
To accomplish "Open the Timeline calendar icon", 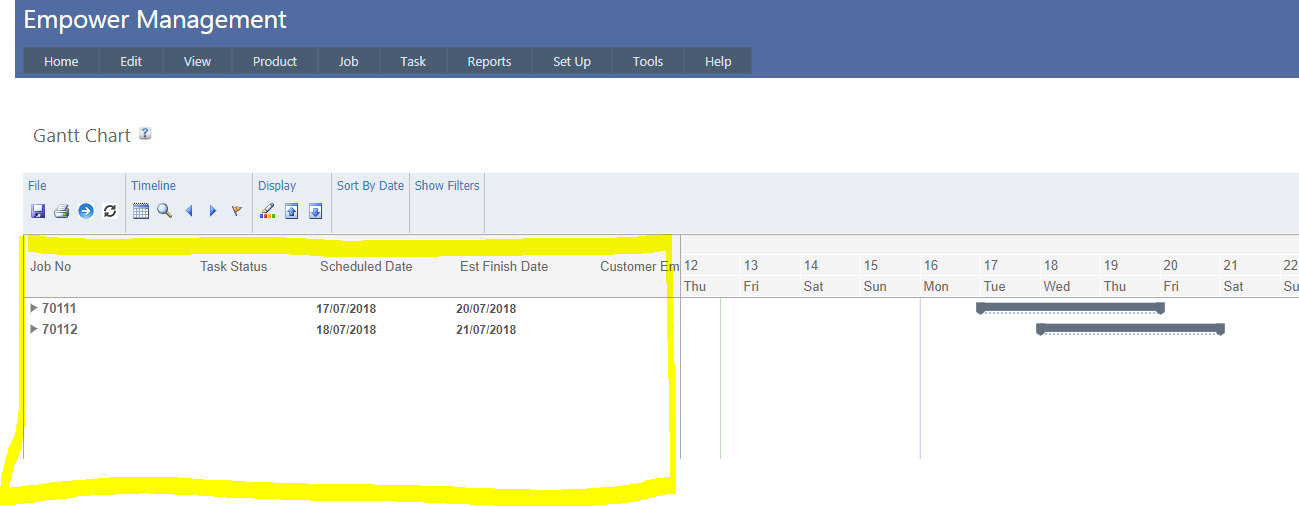I will pyautogui.click(x=141, y=211).
